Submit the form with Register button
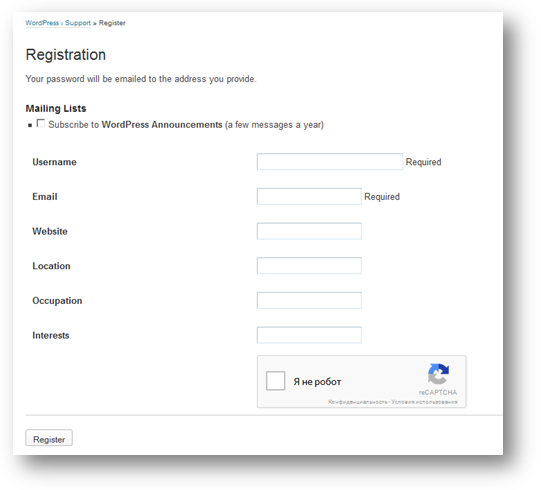541x490 pixels. 49,438
